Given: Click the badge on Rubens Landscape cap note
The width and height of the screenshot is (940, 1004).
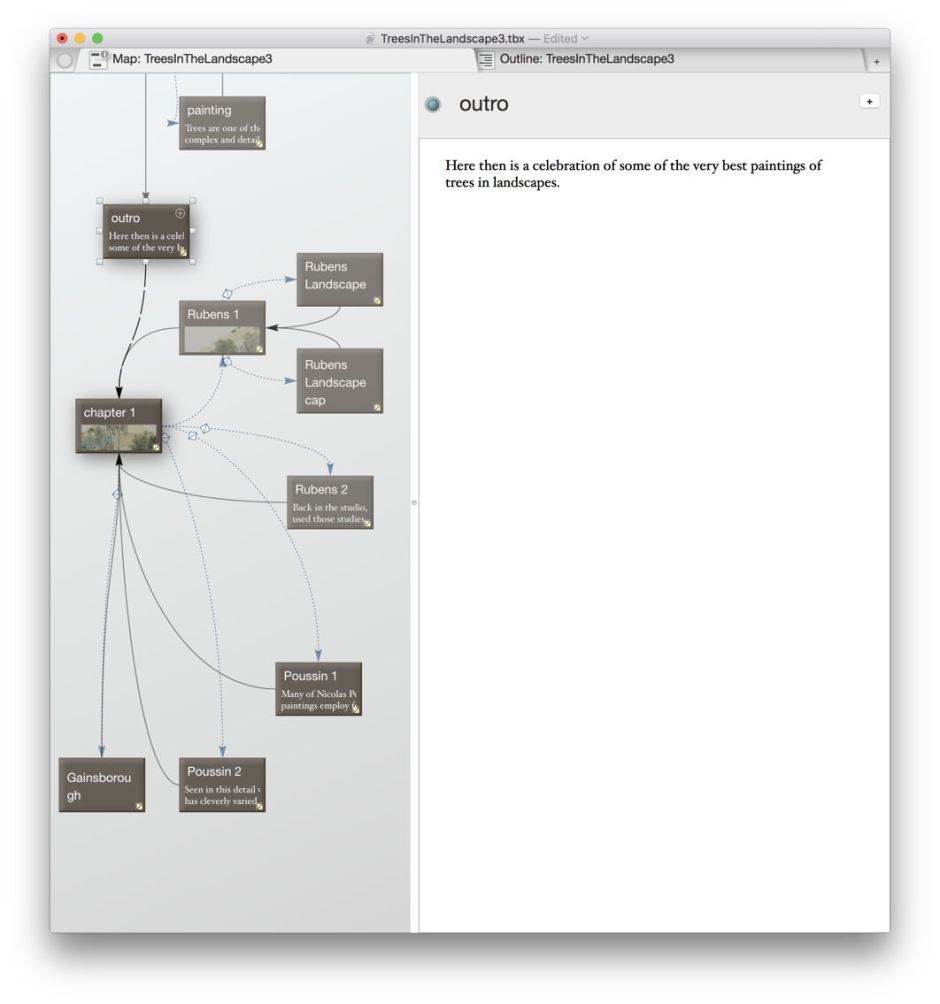Looking at the screenshot, I should click(377, 407).
